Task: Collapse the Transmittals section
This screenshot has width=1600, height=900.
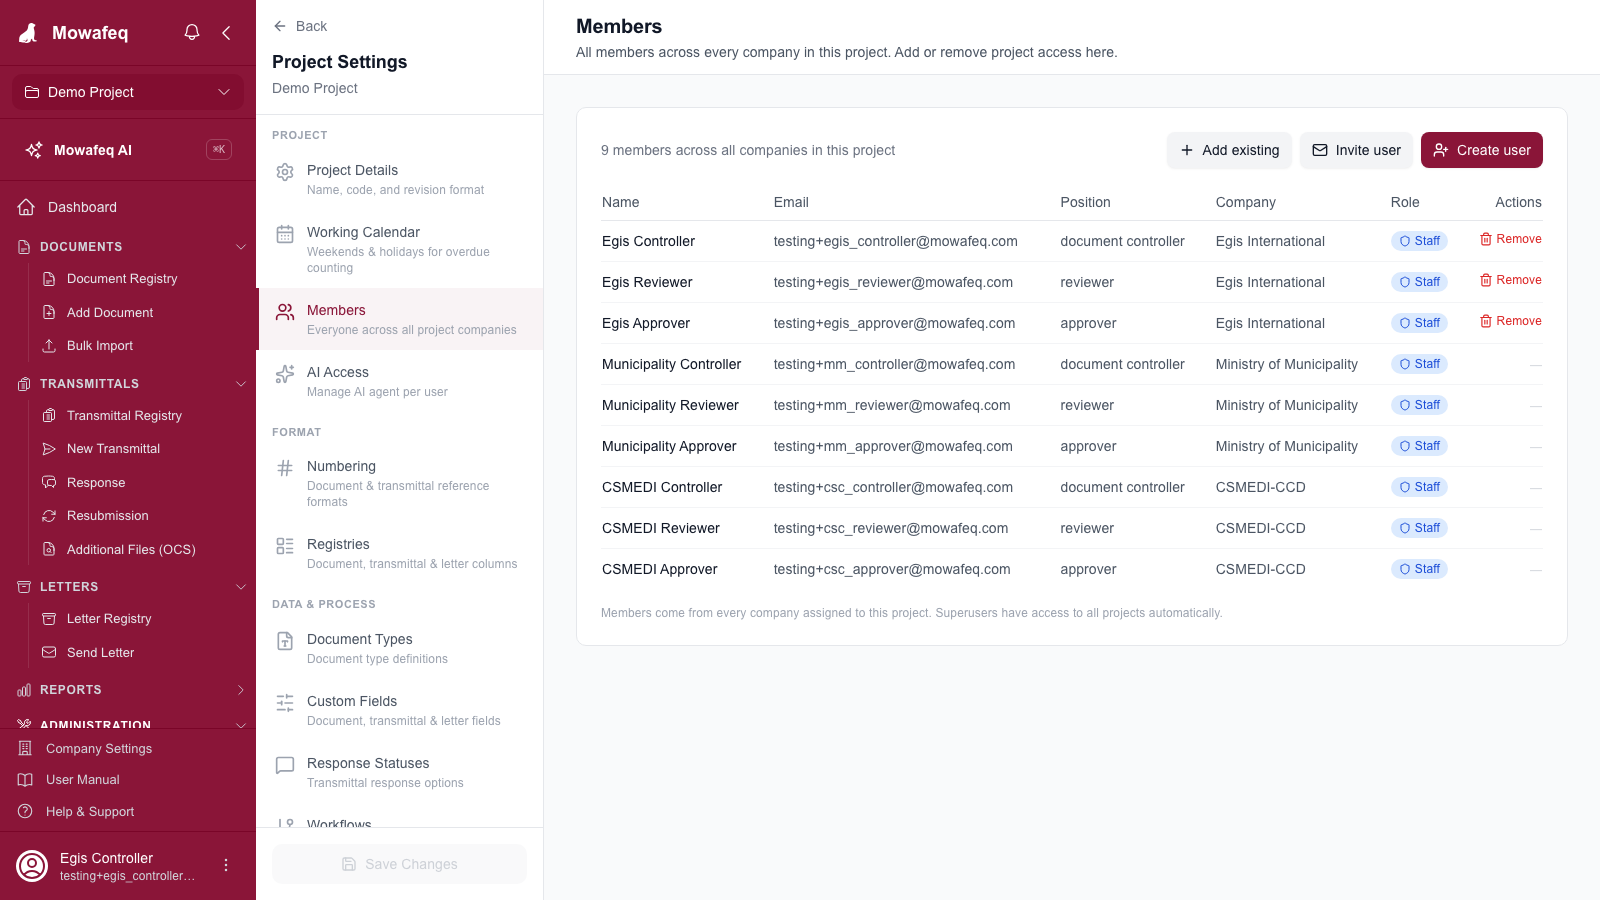Action: [x=240, y=384]
